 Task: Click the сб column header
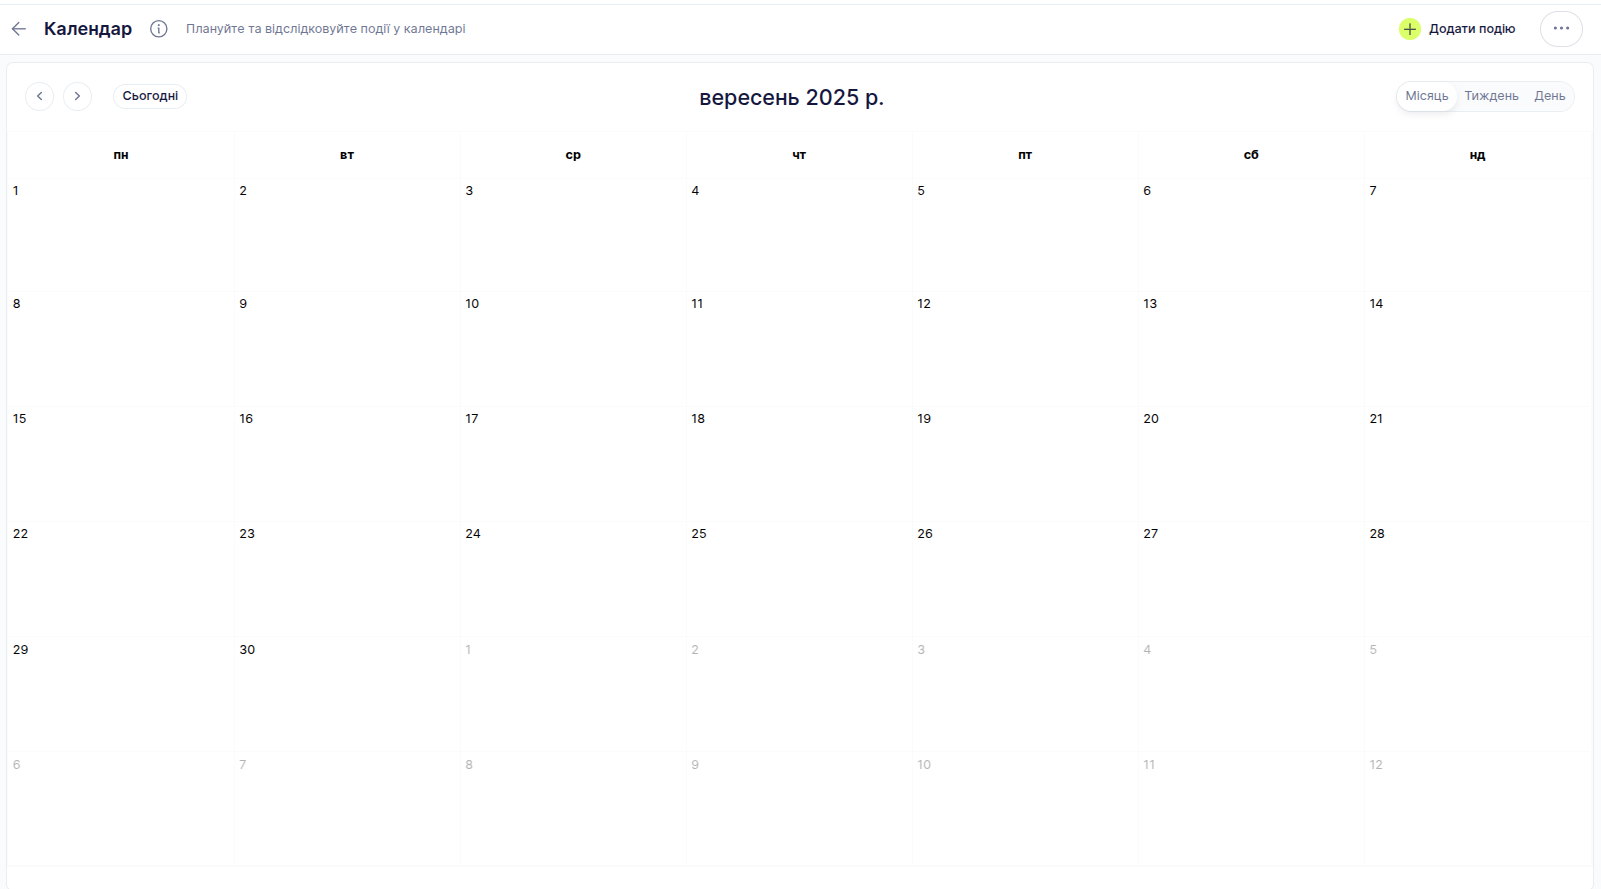tap(1251, 155)
